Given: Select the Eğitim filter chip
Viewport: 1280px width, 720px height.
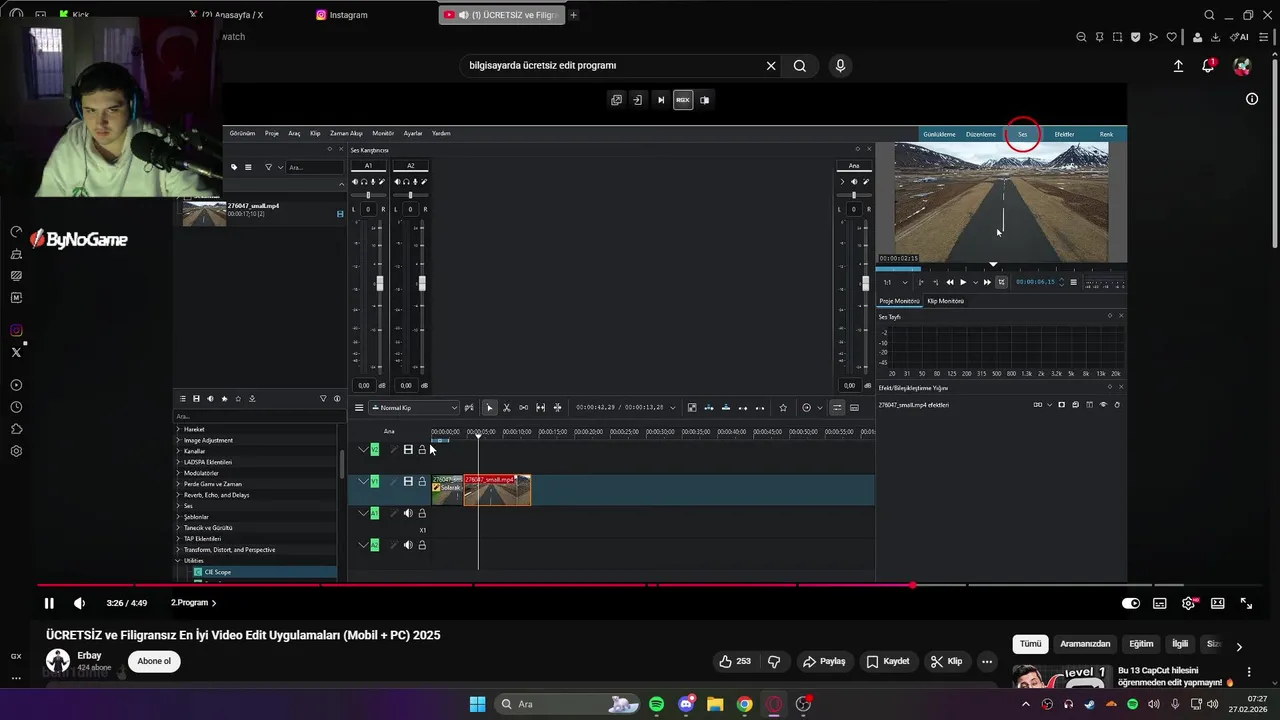Looking at the screenshot, I should click(x=1141, y=644).
